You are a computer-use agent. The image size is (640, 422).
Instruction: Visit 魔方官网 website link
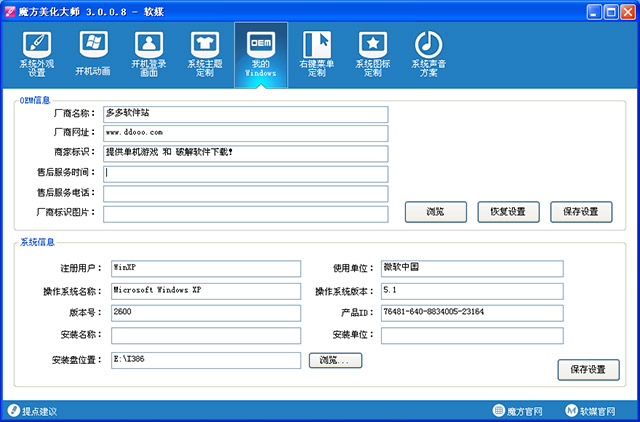[518, 411]
